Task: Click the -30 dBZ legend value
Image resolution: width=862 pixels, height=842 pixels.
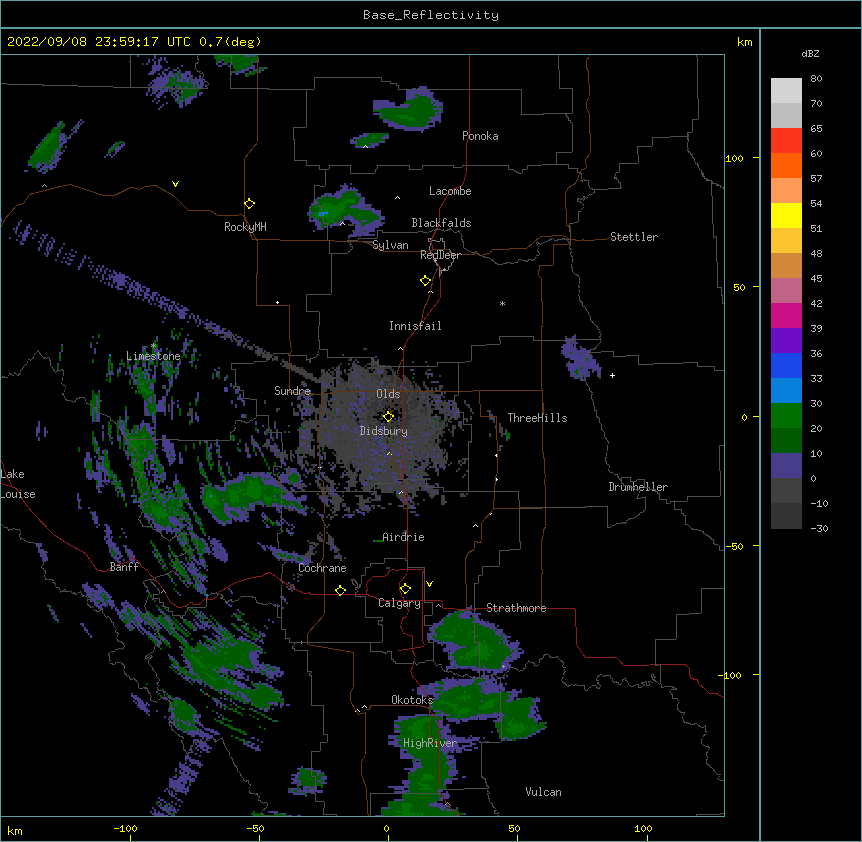Action: (x=819, y=528)
